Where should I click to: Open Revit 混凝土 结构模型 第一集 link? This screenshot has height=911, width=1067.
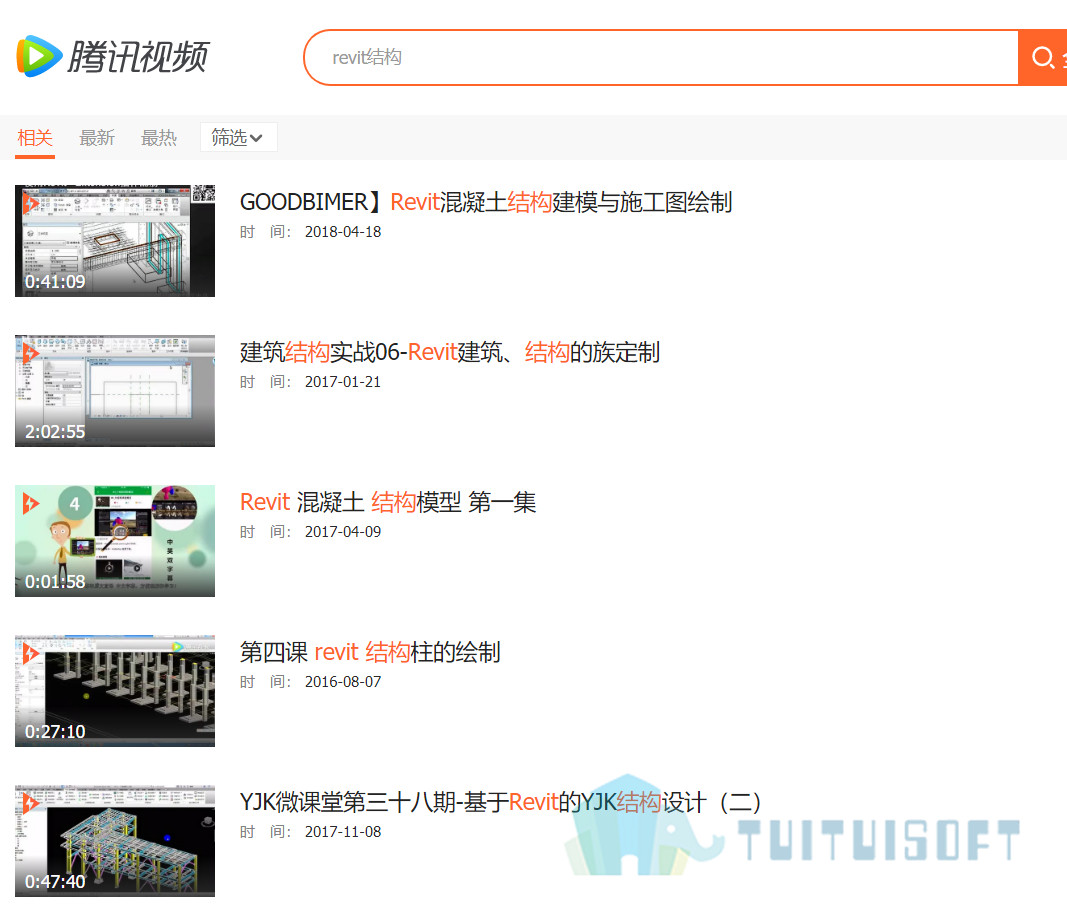coord(388,502)
